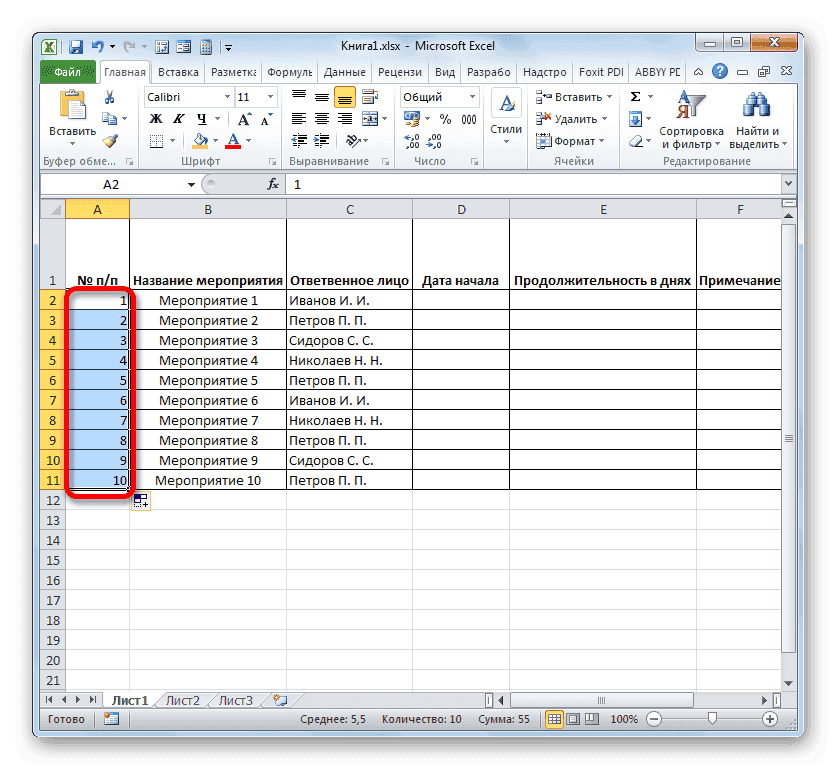The width and height of the screenshot is (837, 770).
Task: Select the Fill down icon in Editing group
Action: click(x=635, y=119)
